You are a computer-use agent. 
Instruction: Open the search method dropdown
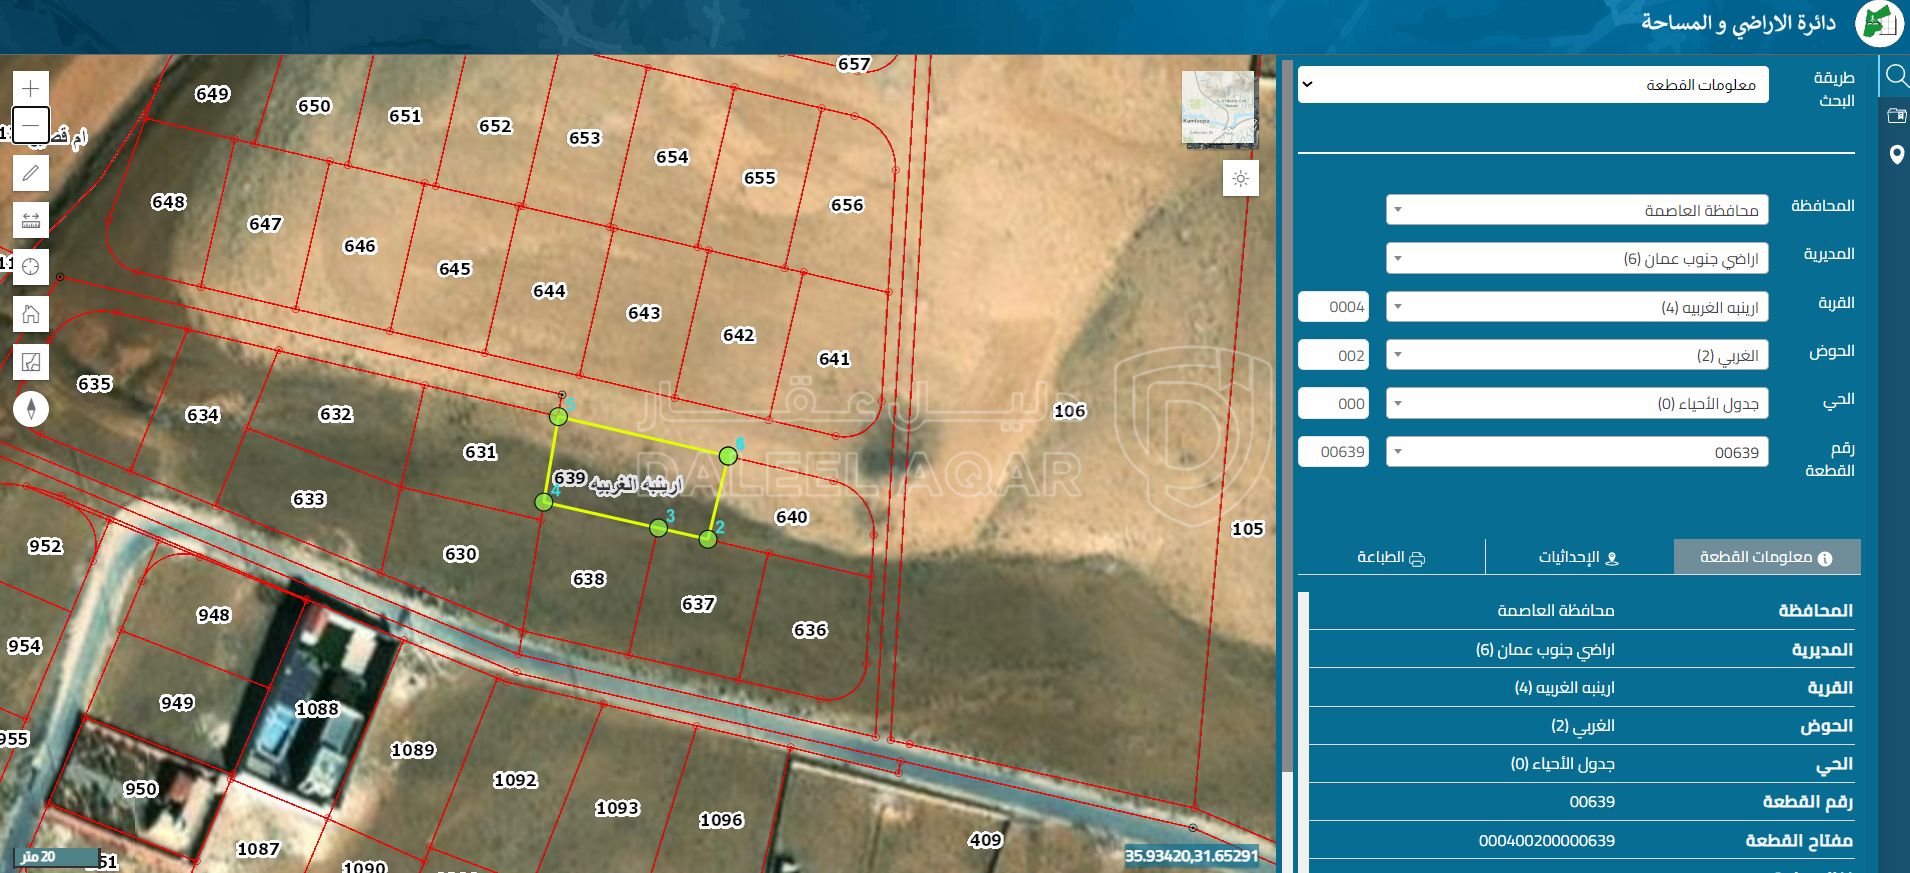tap(1533, 85)
